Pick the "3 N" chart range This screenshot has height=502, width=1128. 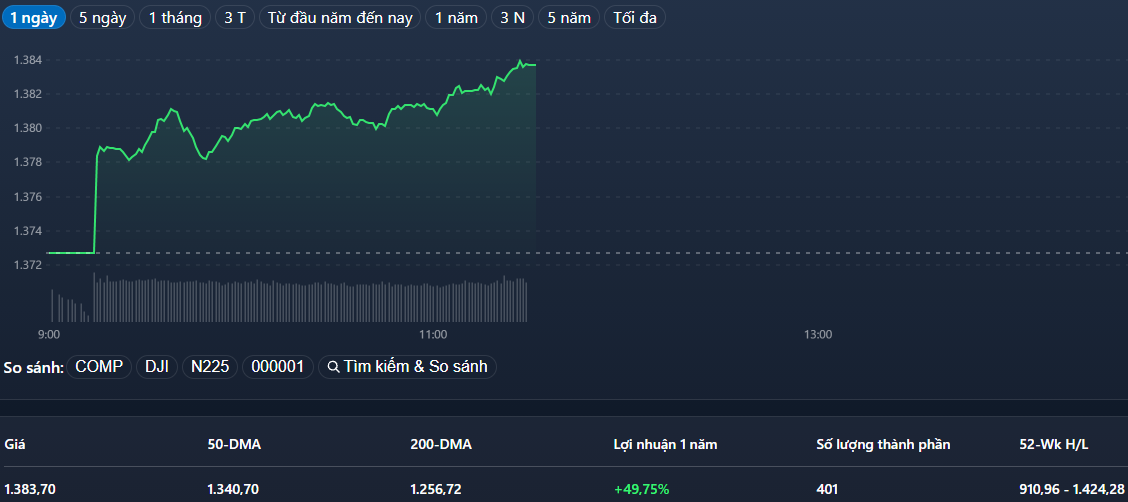pos(513,18)
